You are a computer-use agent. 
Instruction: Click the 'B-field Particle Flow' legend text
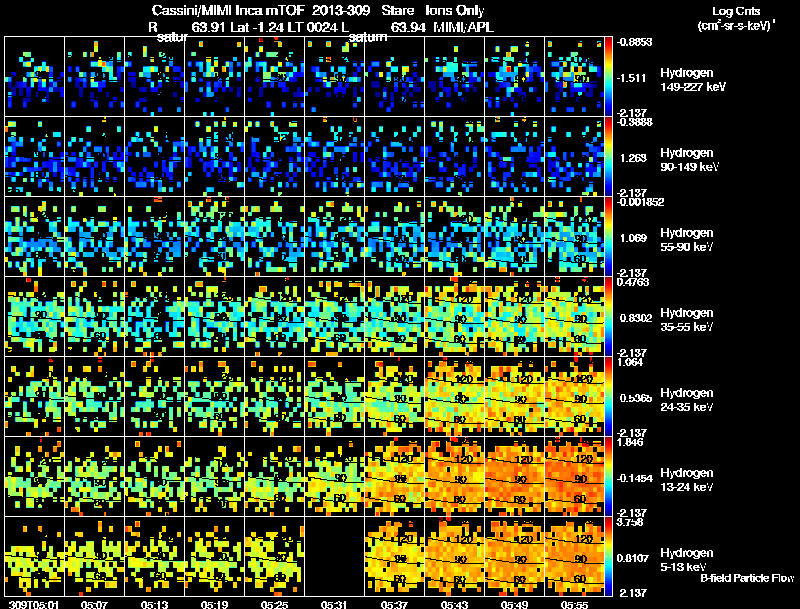coord(747,578)
